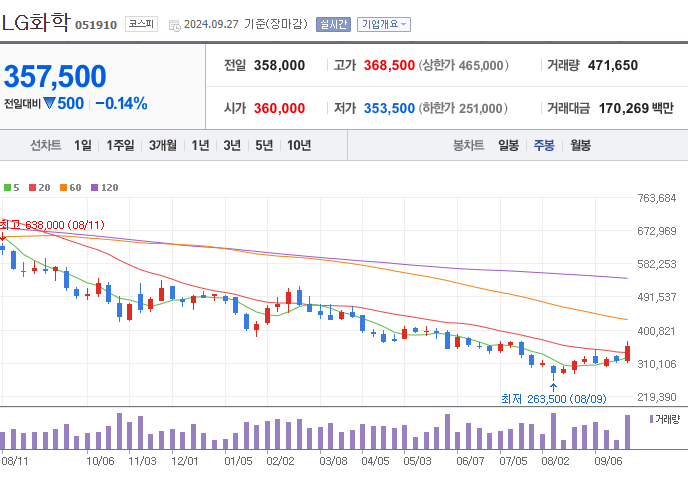Switch to the 주봉 weekly candle chart
Screen dimensions: 688x482
point(544,145)
